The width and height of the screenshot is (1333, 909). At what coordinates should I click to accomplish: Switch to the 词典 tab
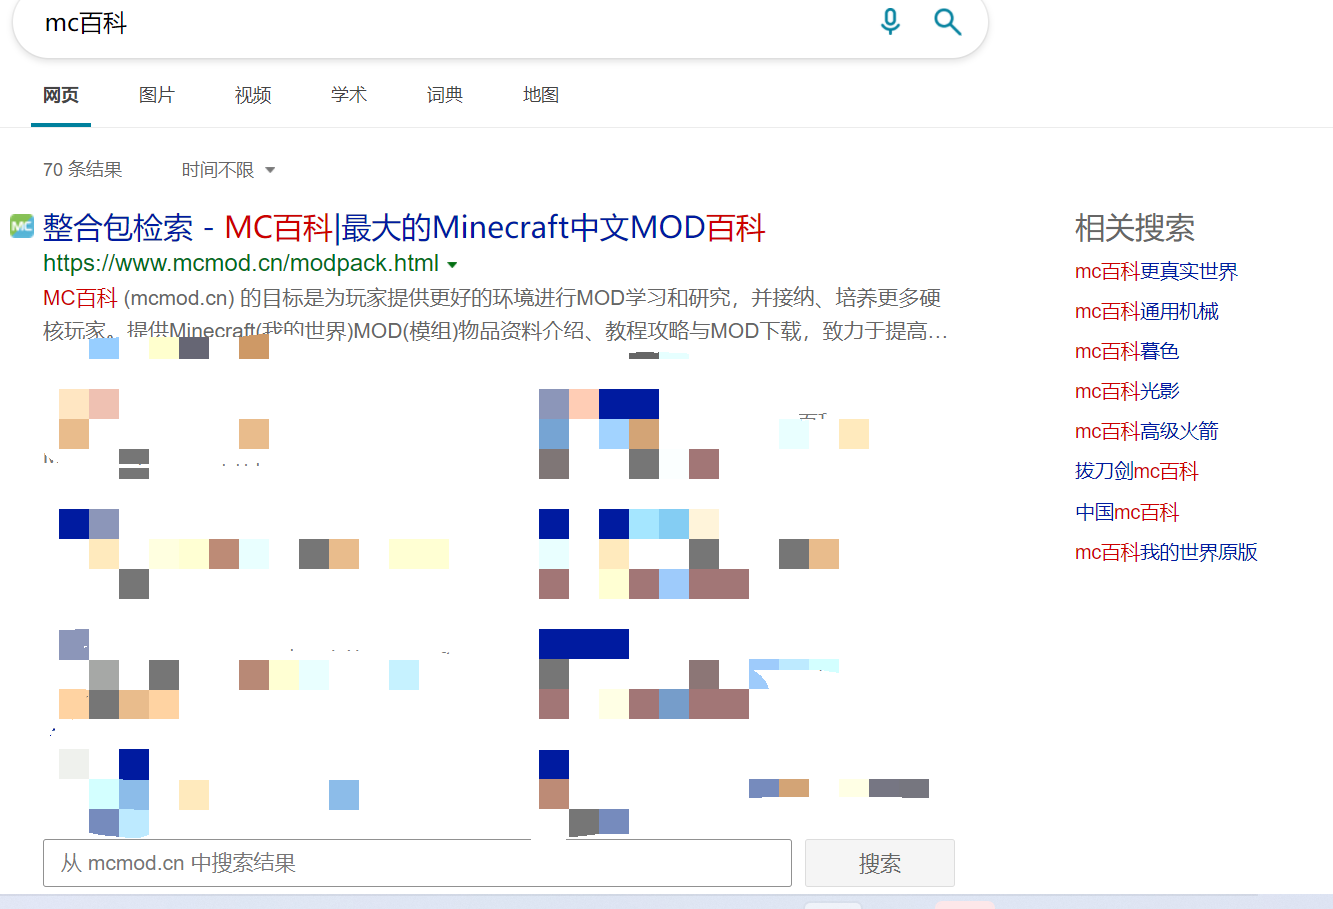(x=445, y=95)
